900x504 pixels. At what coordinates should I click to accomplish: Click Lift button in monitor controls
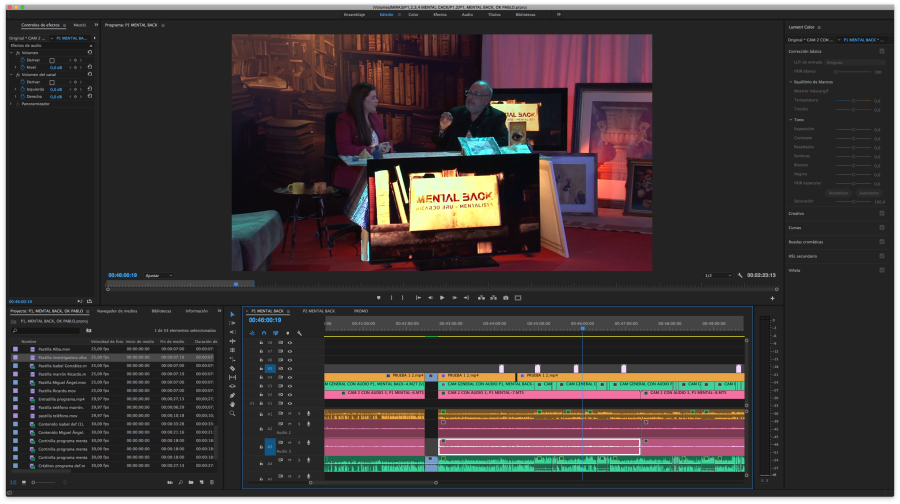coord(481,298)
